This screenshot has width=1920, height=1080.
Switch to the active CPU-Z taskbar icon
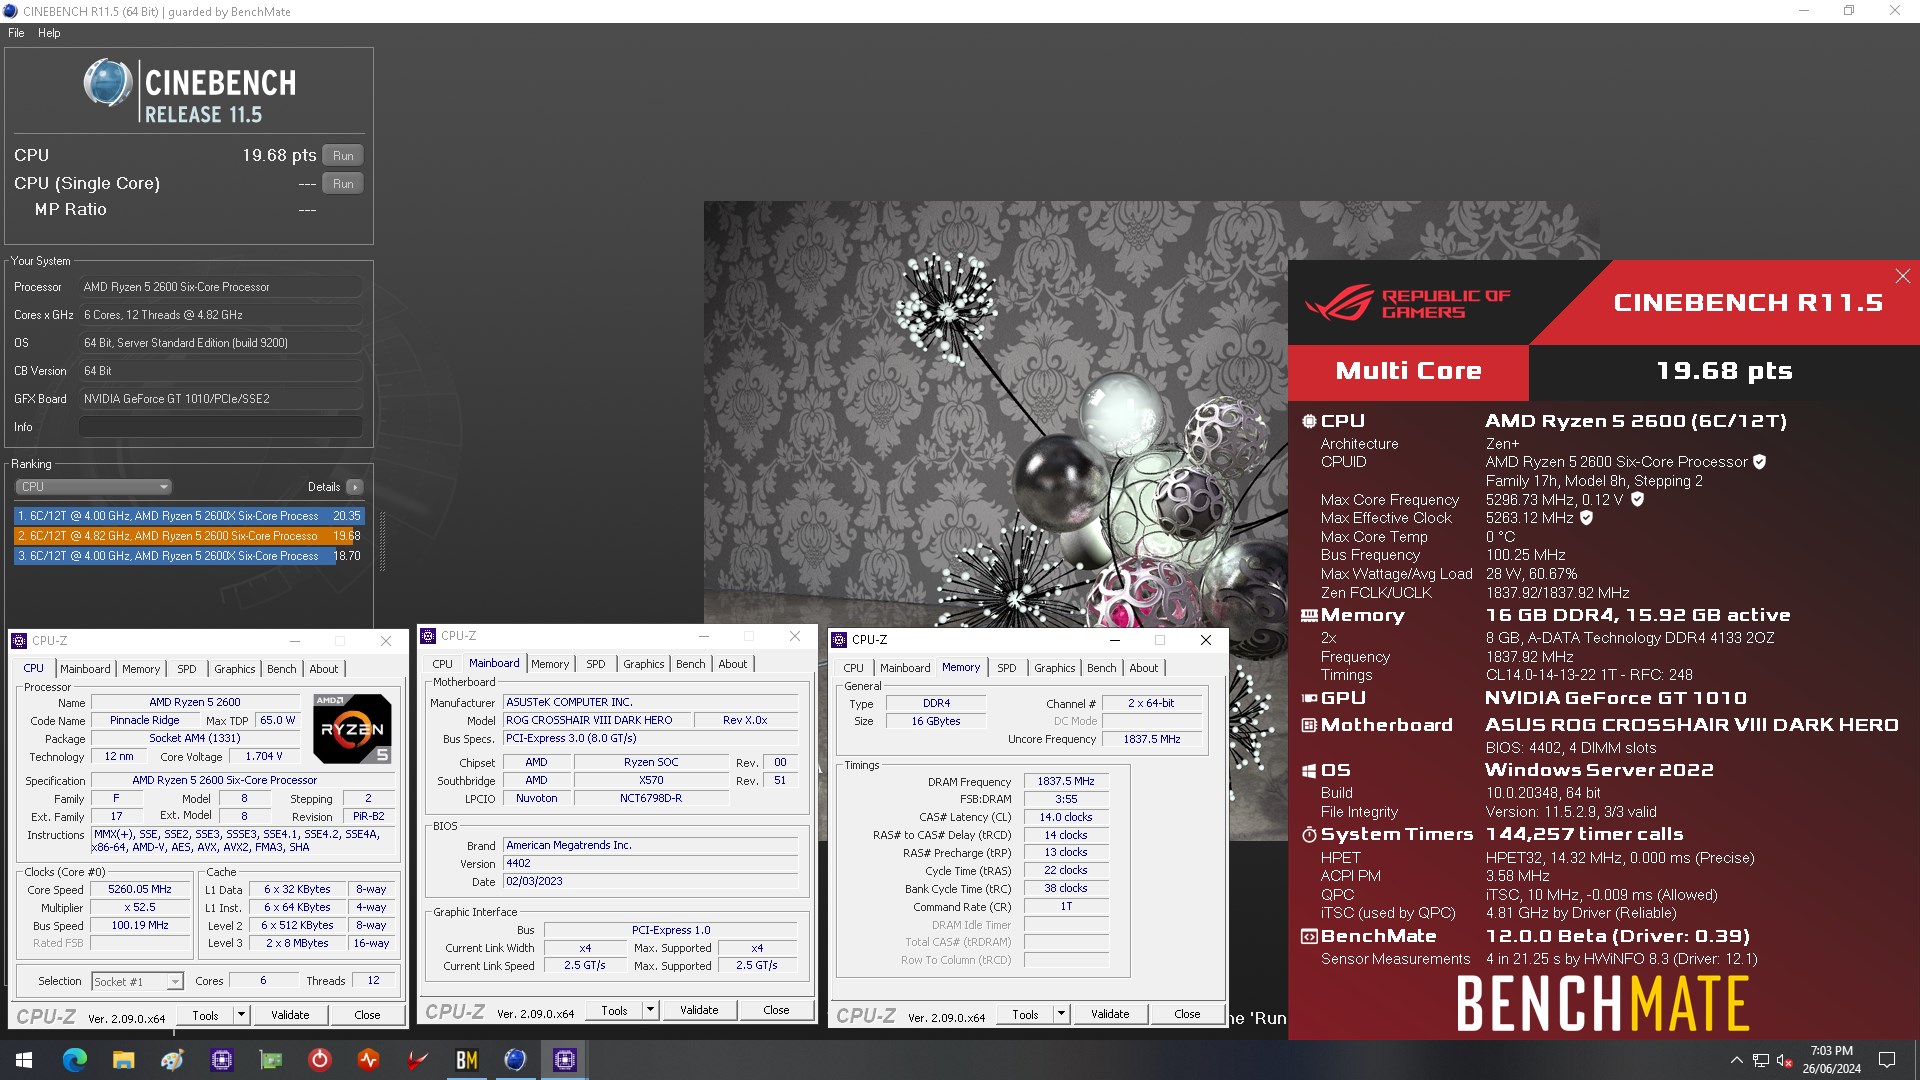coord(564,1060)
